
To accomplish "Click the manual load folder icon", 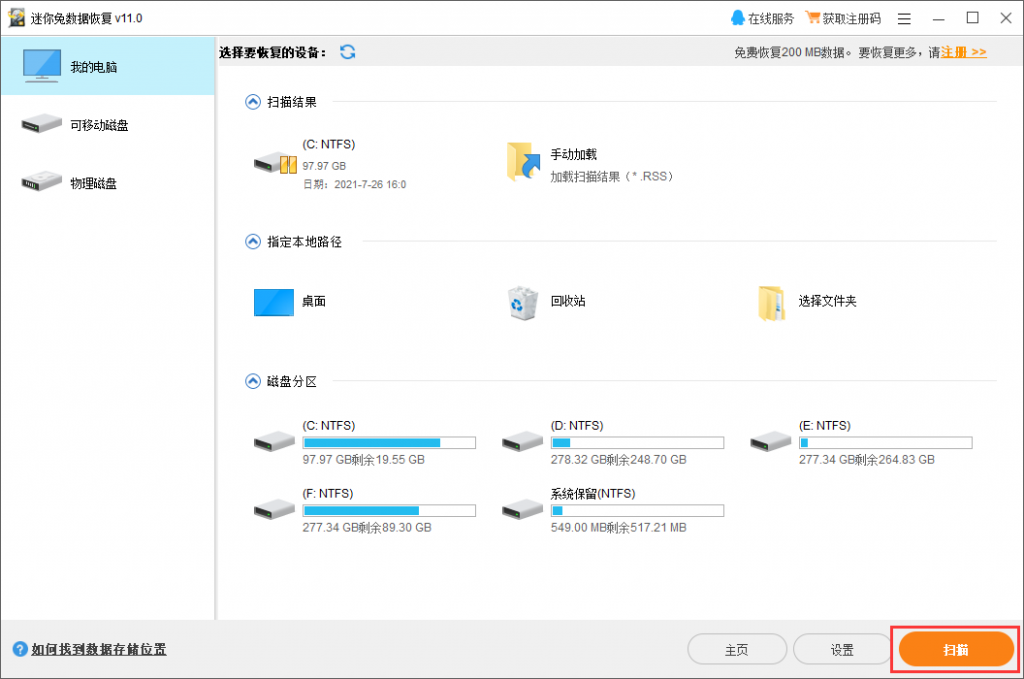I will (x=524, y=161).
